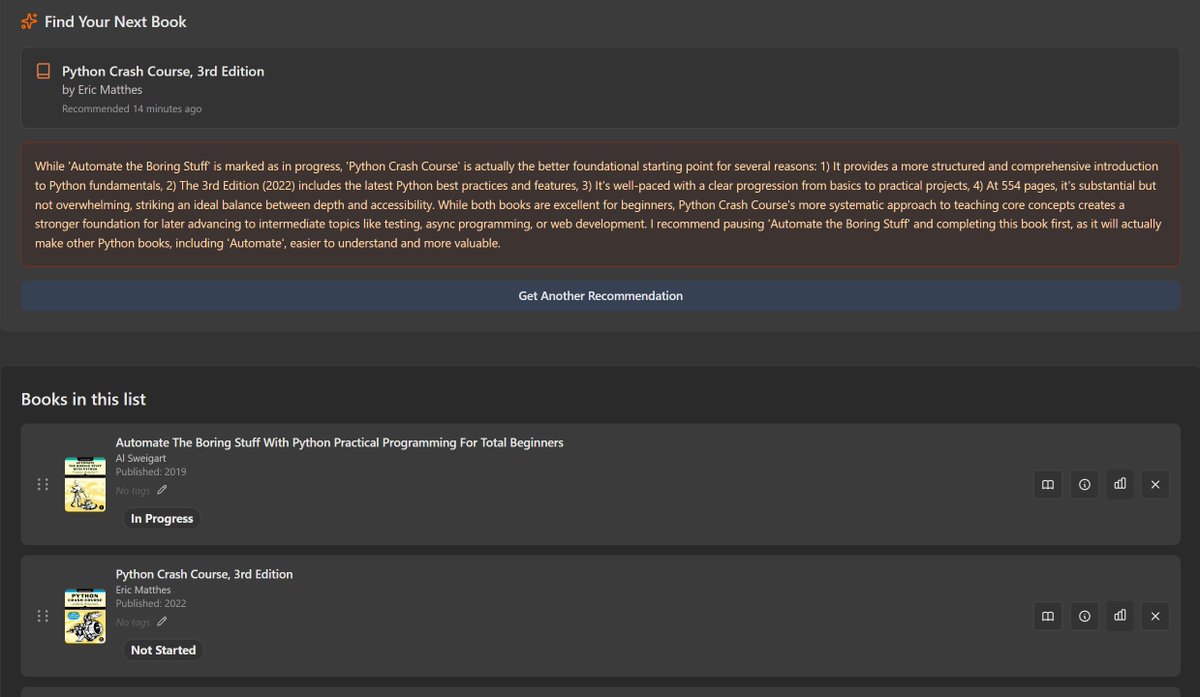Show info for Python Crash Course, 3rd Edition row
The width and height of the screenshot is (1200, 697).
[1084, 616]
